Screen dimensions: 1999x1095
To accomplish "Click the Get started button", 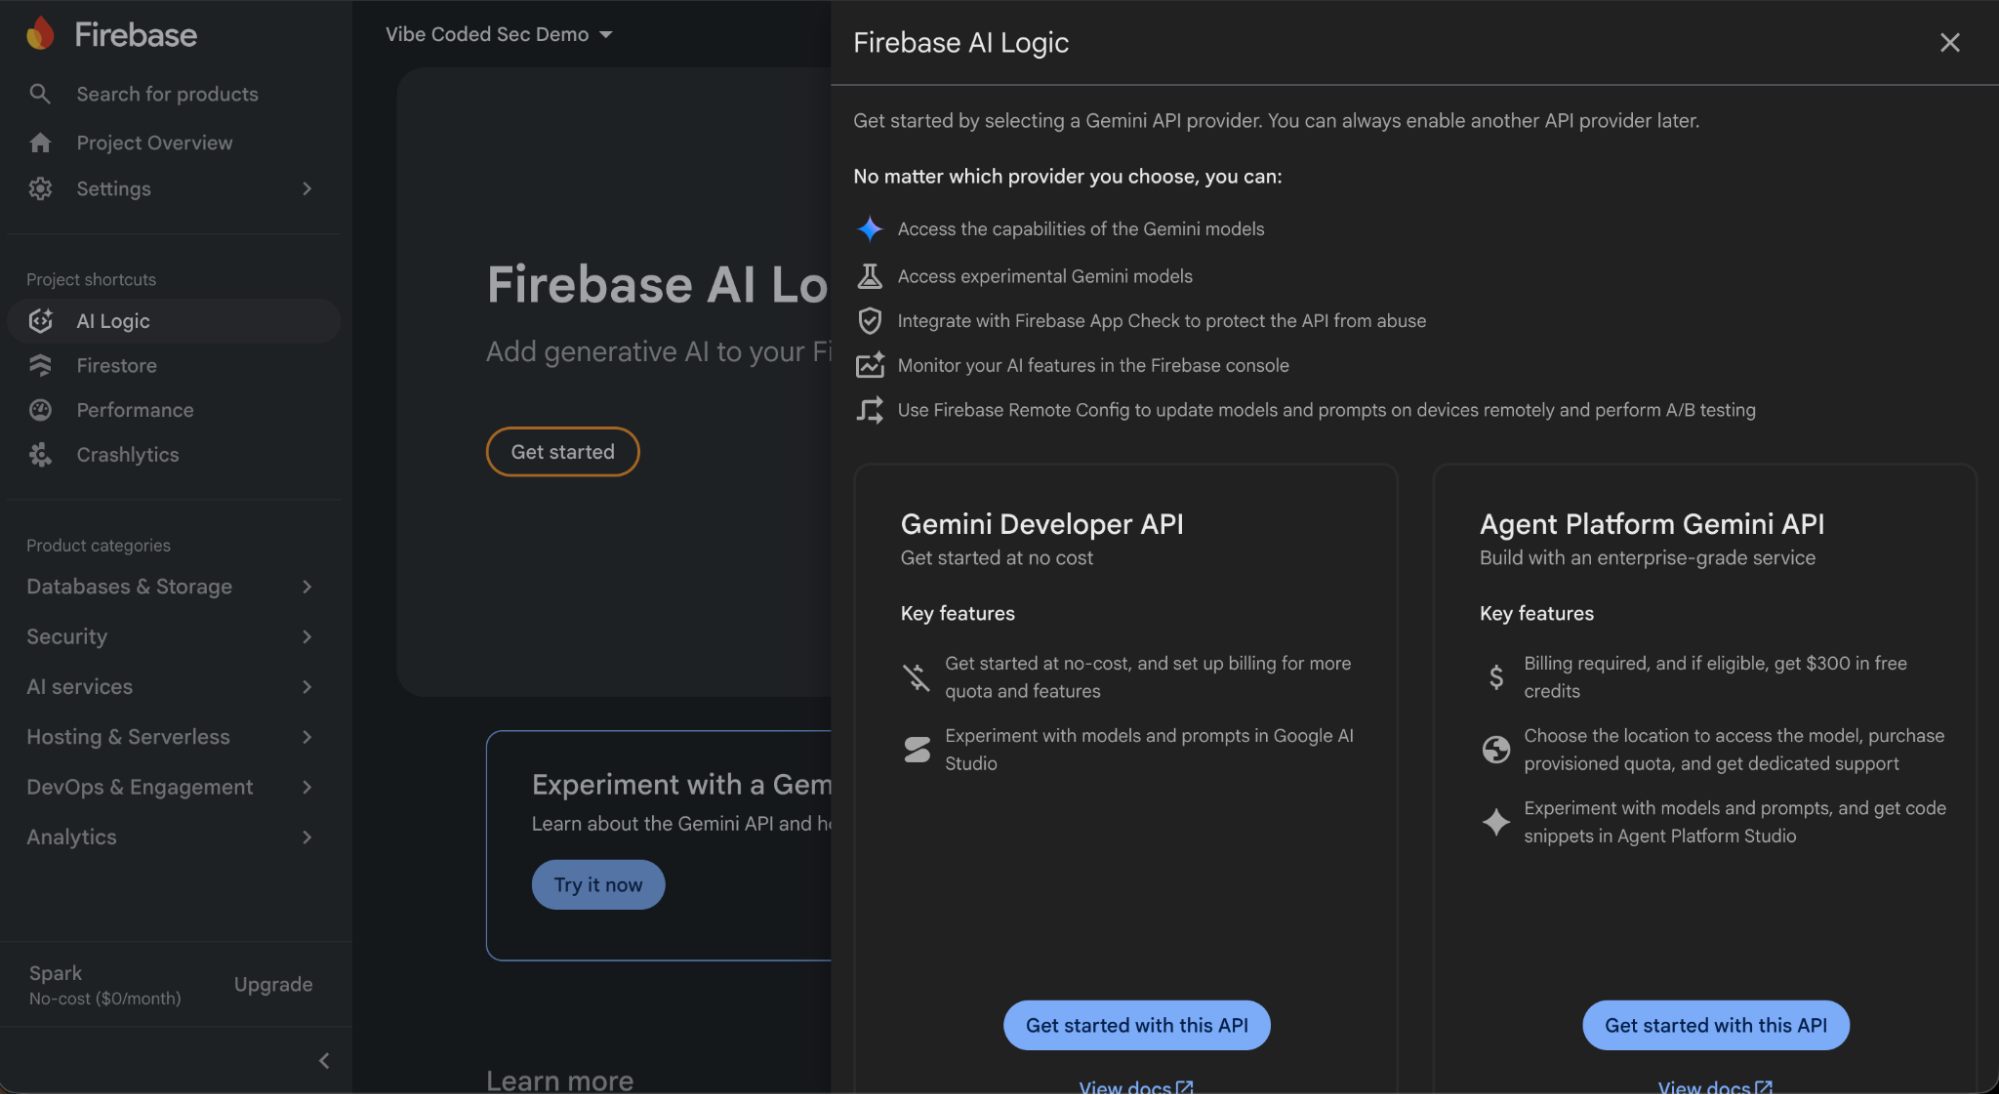I will (x=563, y=452).
